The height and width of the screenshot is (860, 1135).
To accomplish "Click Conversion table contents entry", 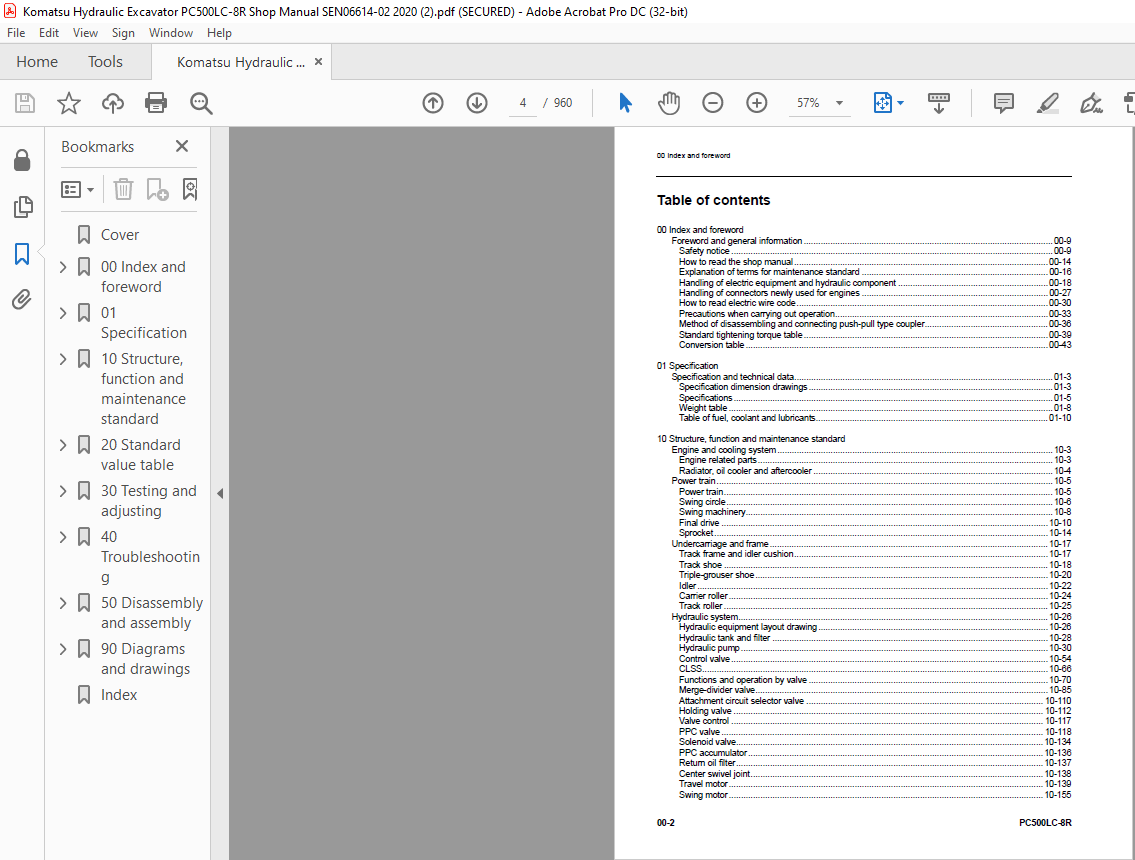I will 874,345.
